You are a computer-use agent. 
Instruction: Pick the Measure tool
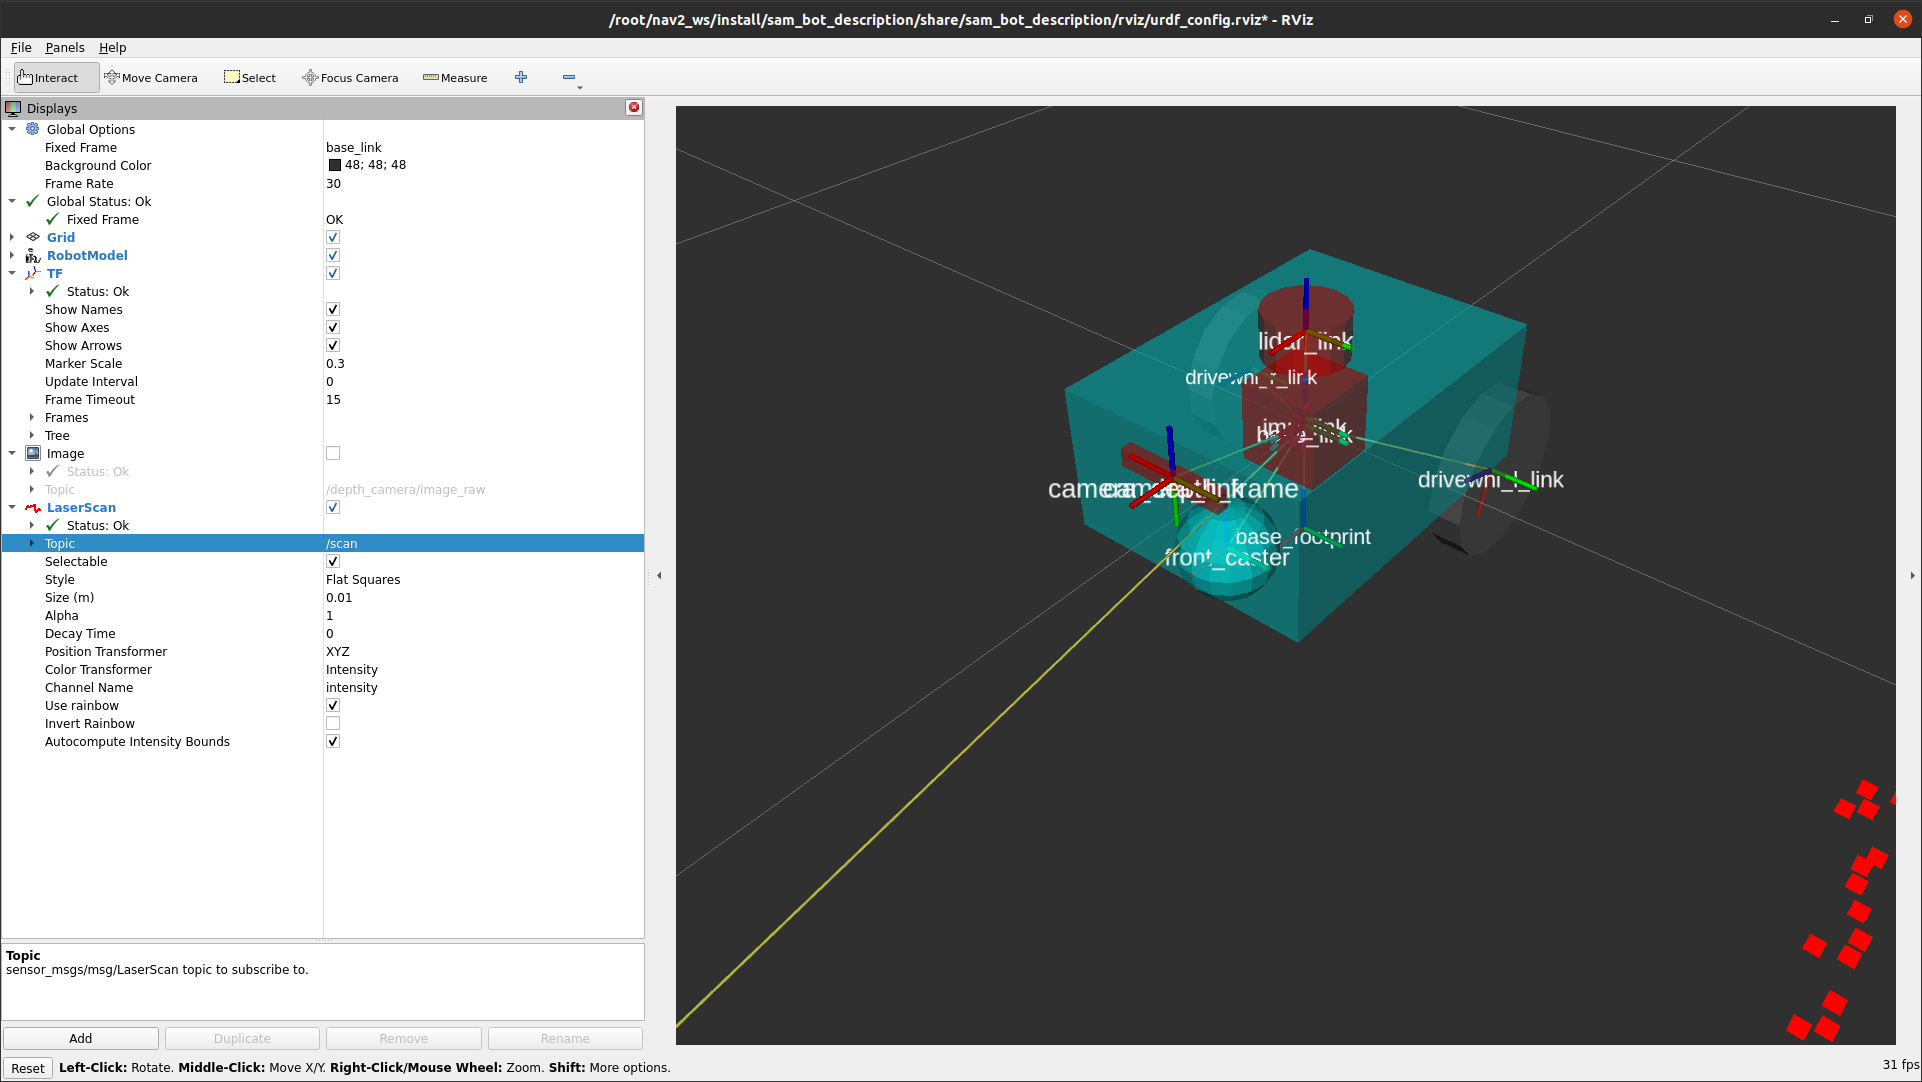point(455,77)
